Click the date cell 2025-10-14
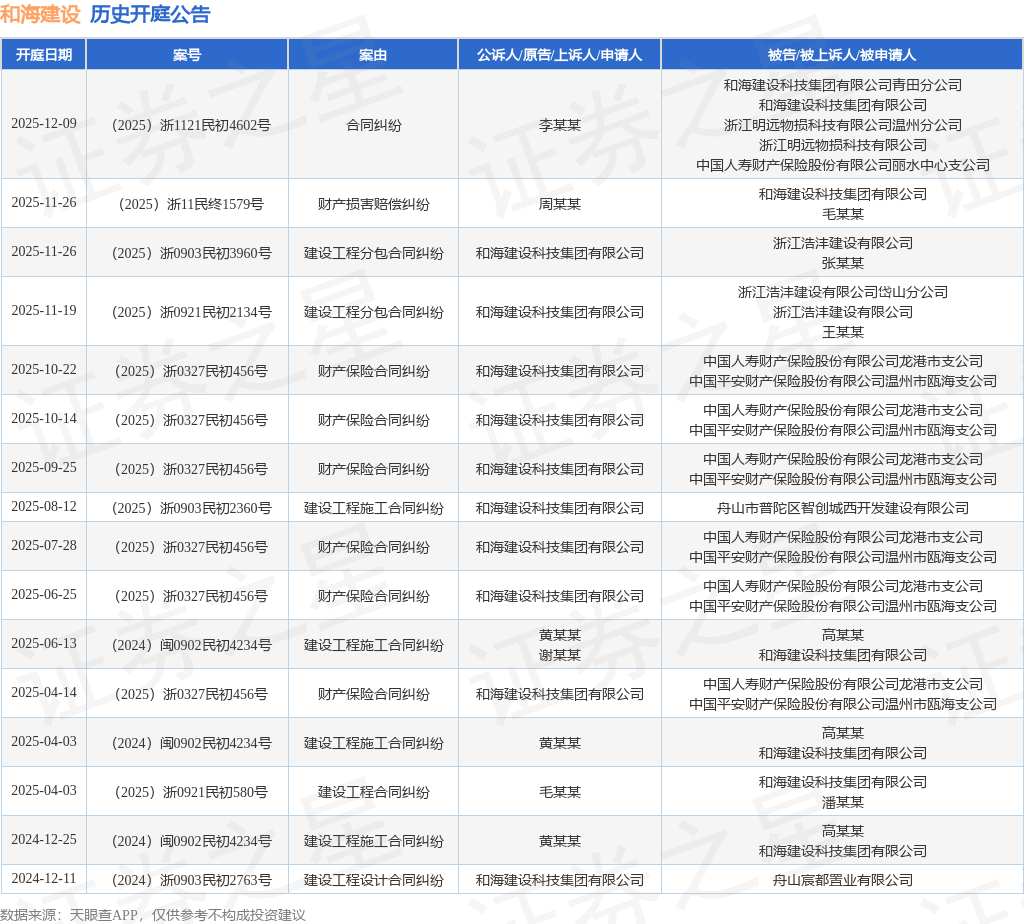1024x924 pixels. 44,419
